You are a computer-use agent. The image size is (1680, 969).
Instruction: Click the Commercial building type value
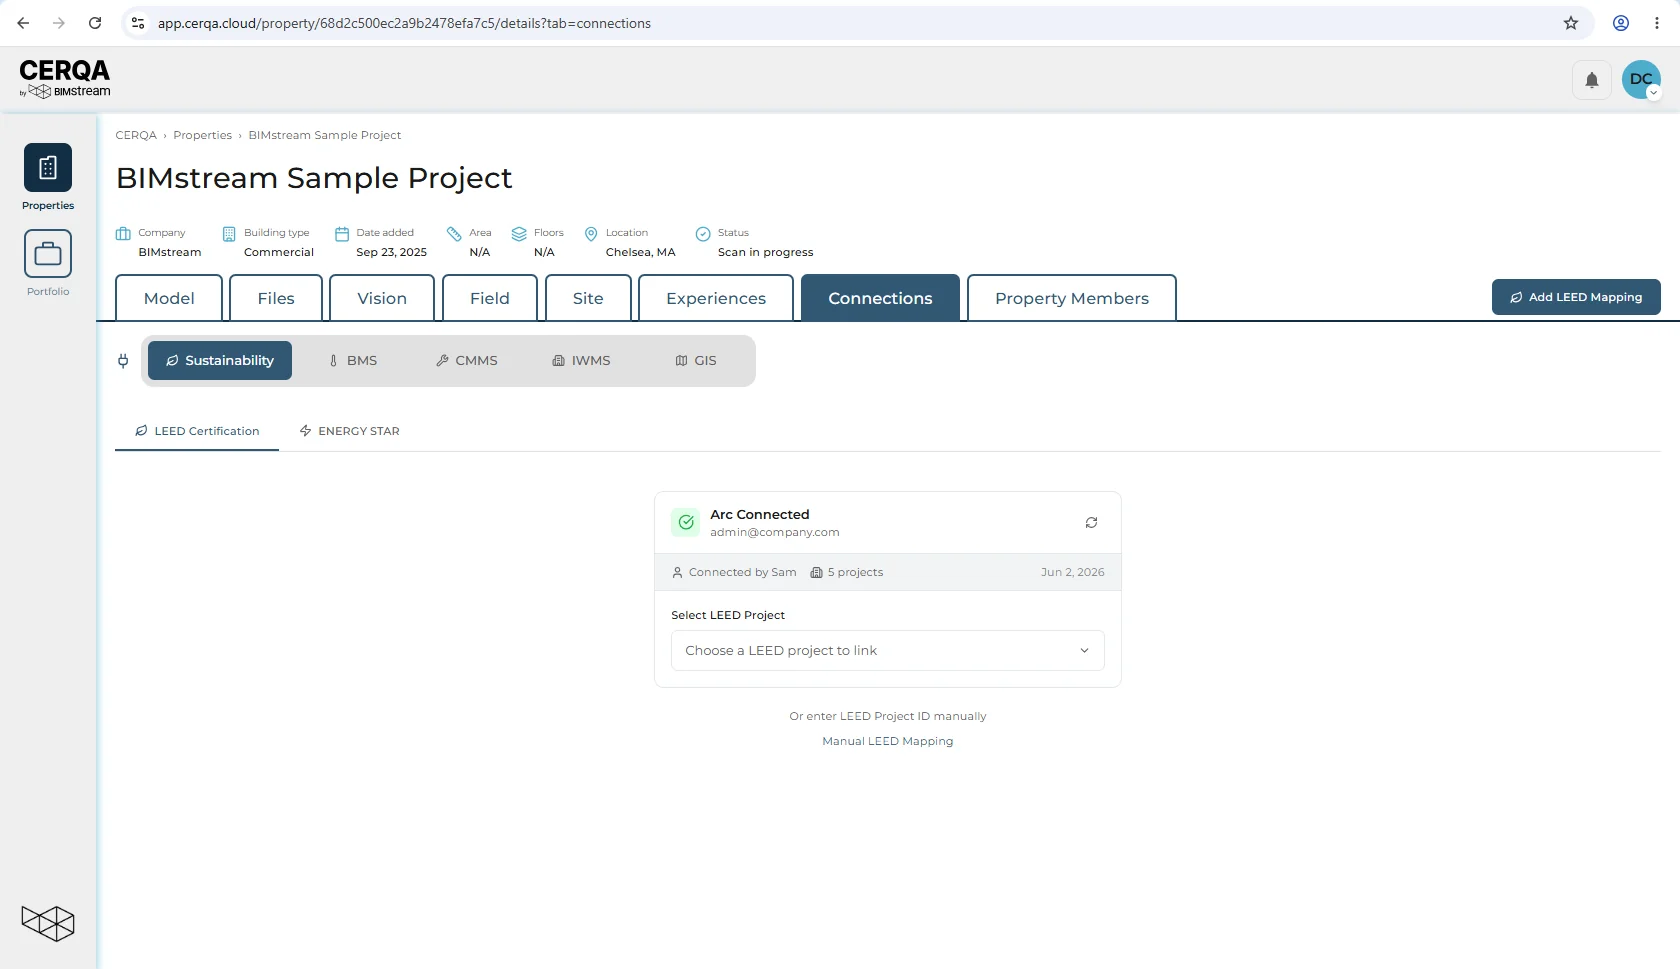[x=279, y=253]
